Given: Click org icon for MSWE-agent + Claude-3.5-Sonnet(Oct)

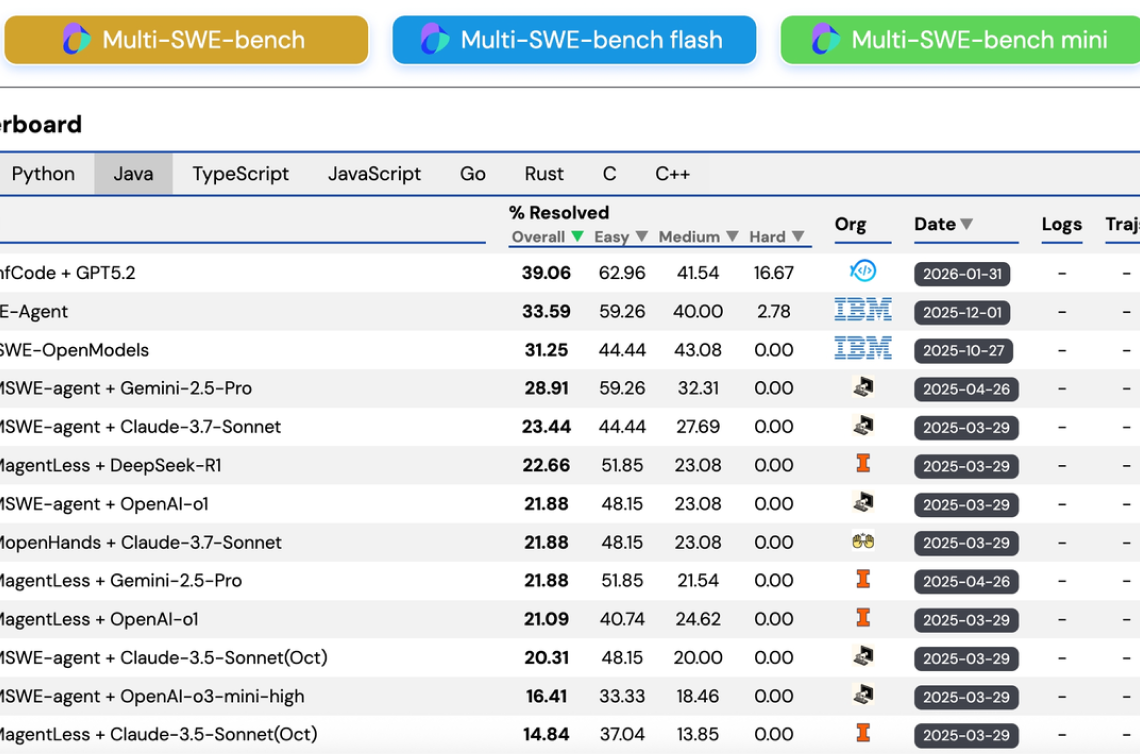Looking at the screenshot, I should (x=863, y=656).
